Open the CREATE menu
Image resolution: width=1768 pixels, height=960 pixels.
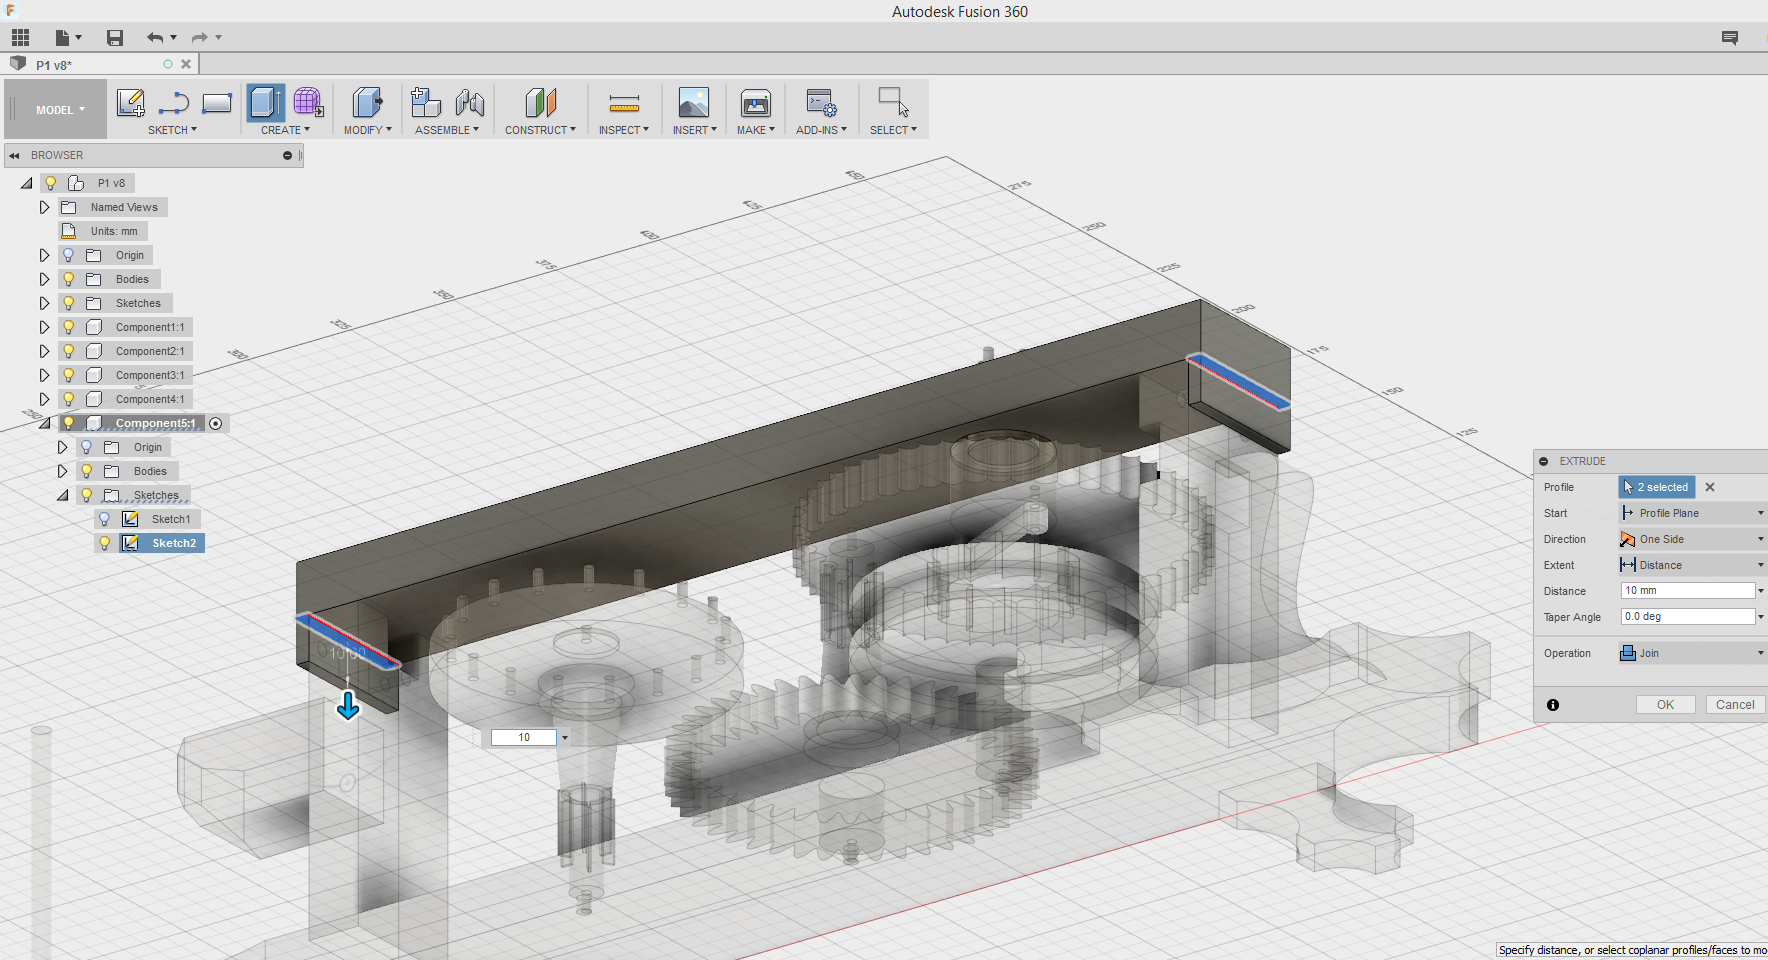(285, 130)
